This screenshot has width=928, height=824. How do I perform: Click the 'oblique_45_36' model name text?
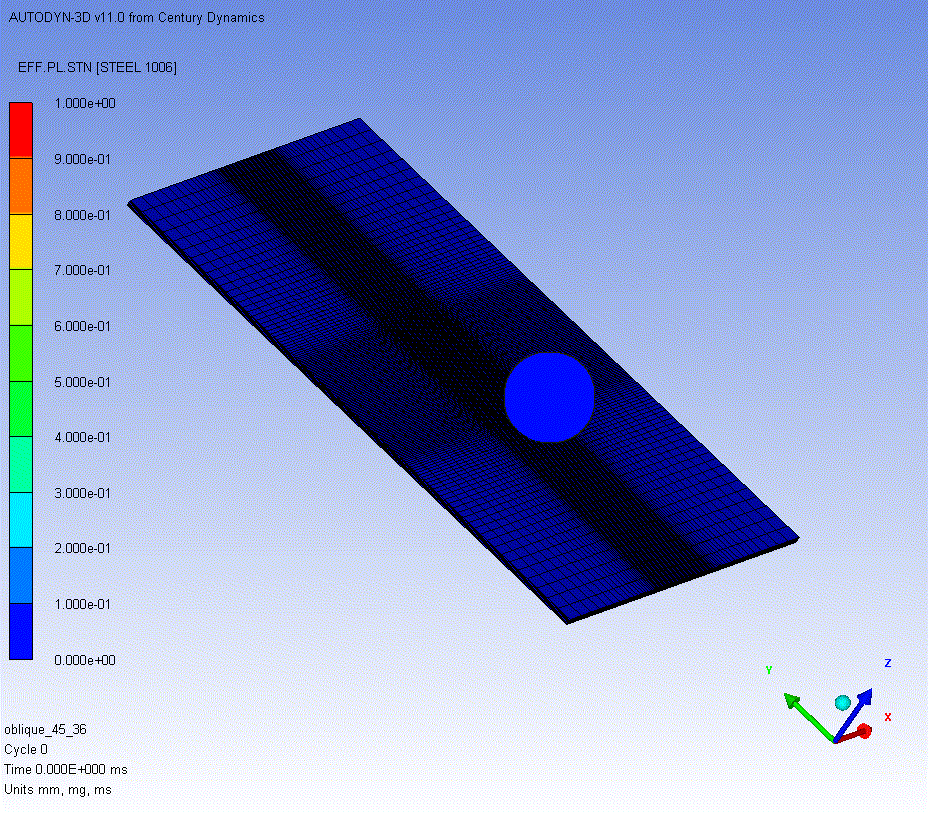click(46, 729)
